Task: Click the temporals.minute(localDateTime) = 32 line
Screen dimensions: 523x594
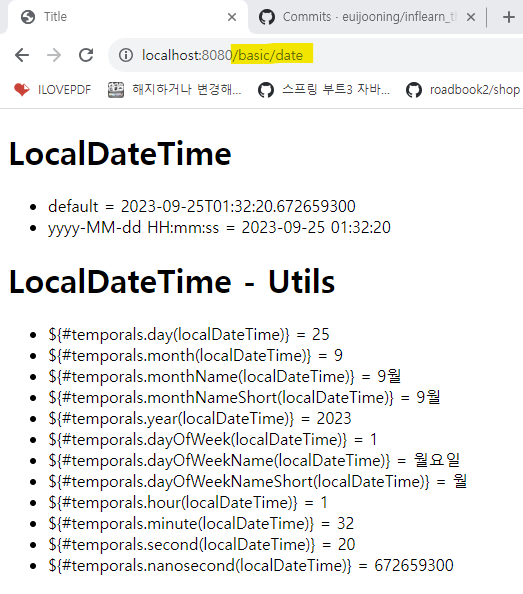Action: 201,524
